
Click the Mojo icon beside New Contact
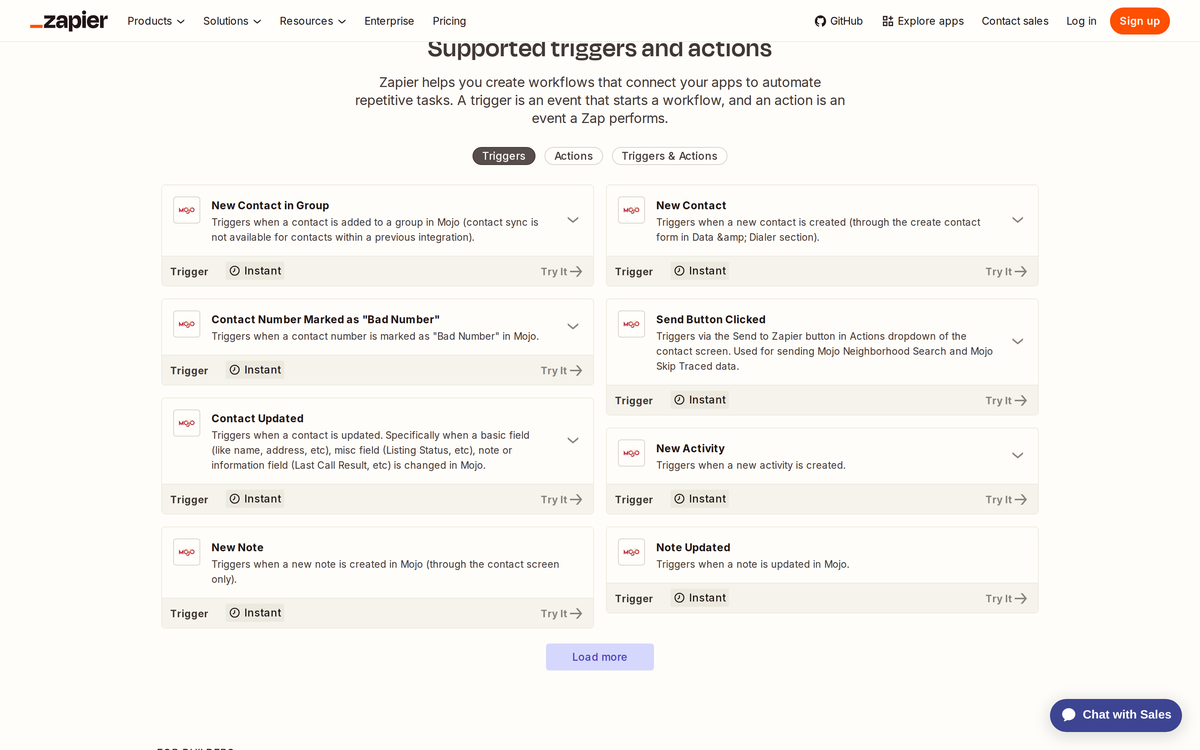631,210
